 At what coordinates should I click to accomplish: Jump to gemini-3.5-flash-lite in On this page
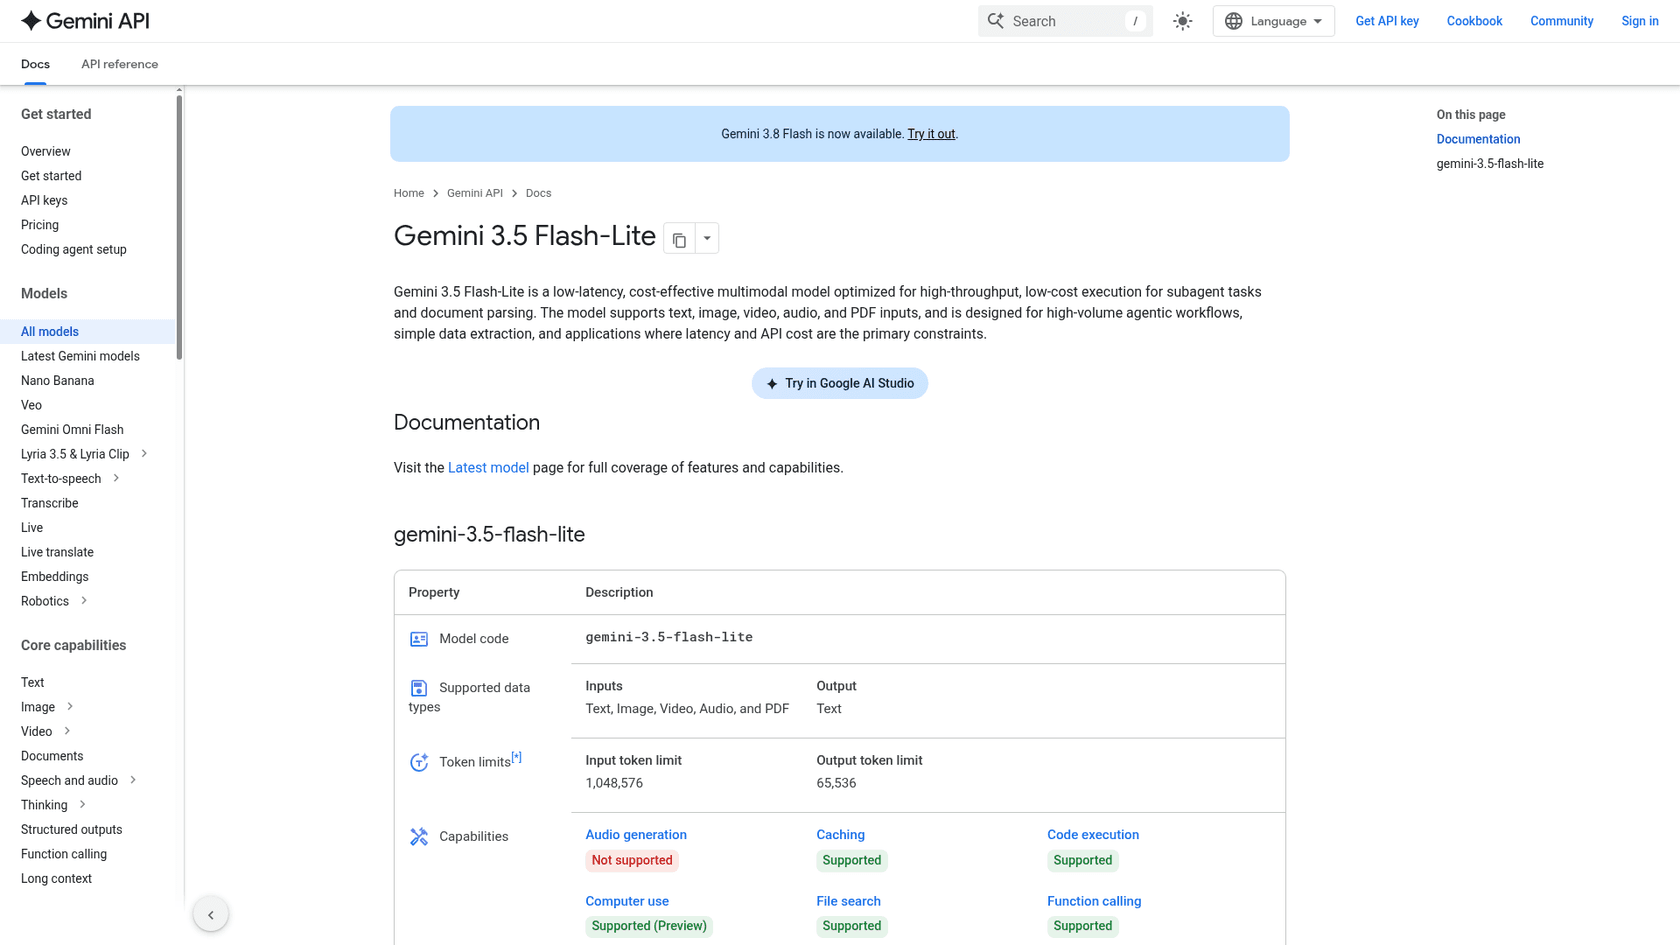[1489, 164]
